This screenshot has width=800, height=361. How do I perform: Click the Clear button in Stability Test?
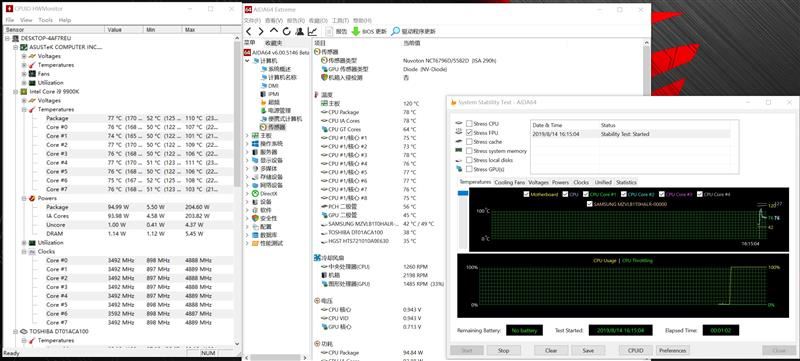[x=551, y=351]
